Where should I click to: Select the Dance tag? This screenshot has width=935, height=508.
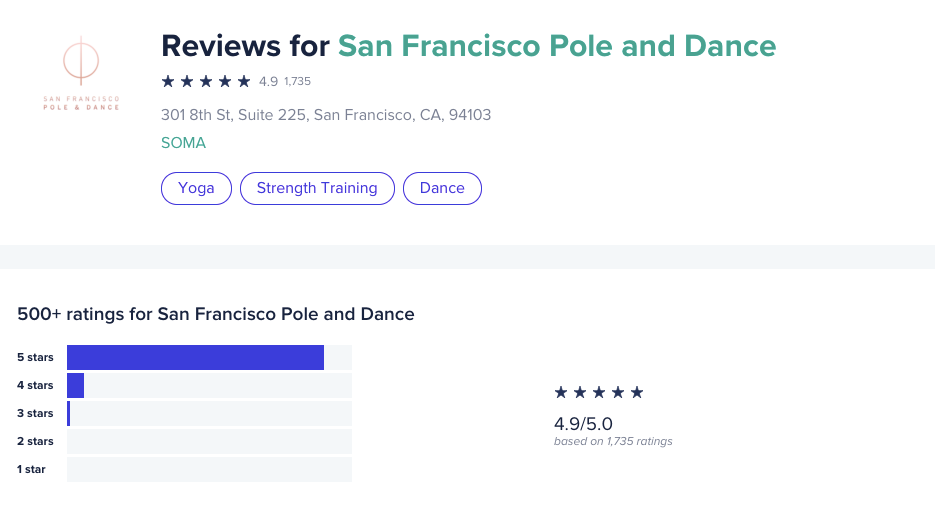(442, 188)
